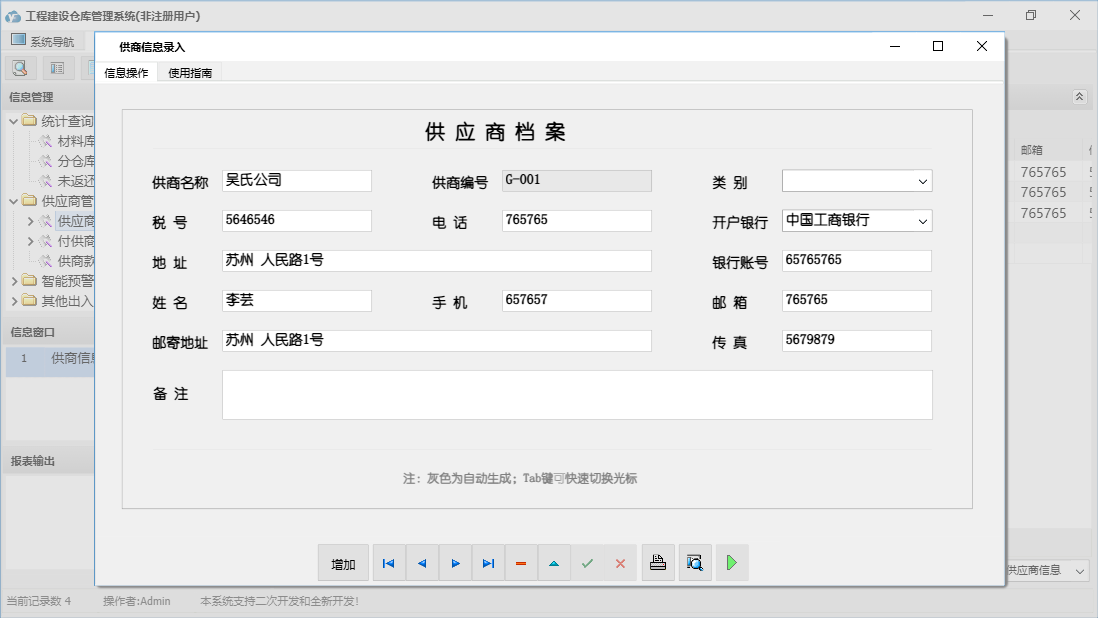
Task: Jump to the first supplier record
Action: pyautogui.click(x=389, y=564)
